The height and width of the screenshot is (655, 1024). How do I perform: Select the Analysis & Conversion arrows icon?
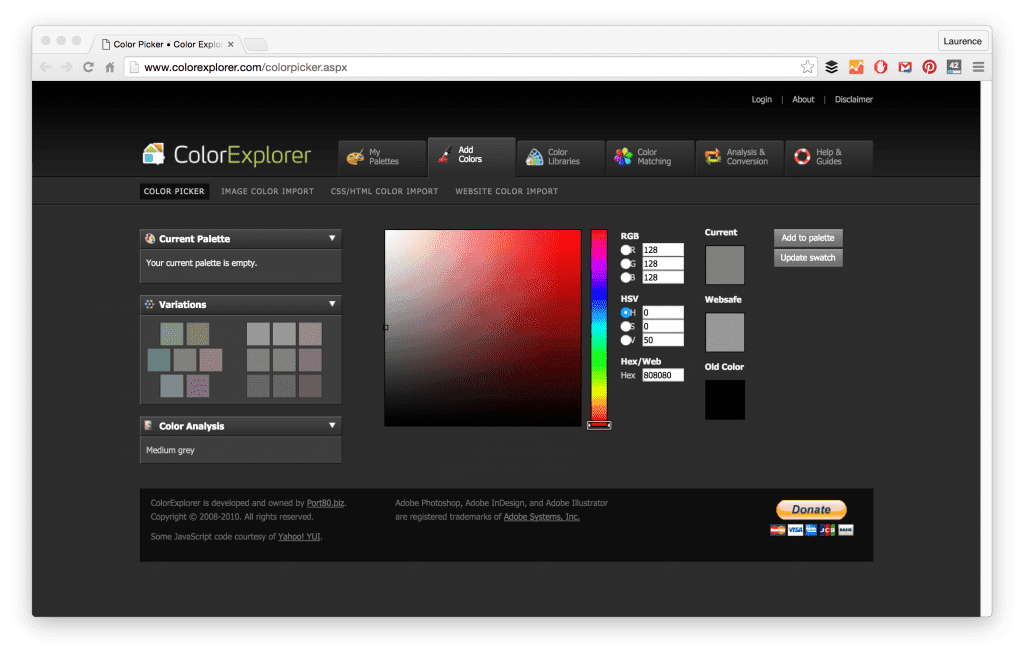point(712,157)
